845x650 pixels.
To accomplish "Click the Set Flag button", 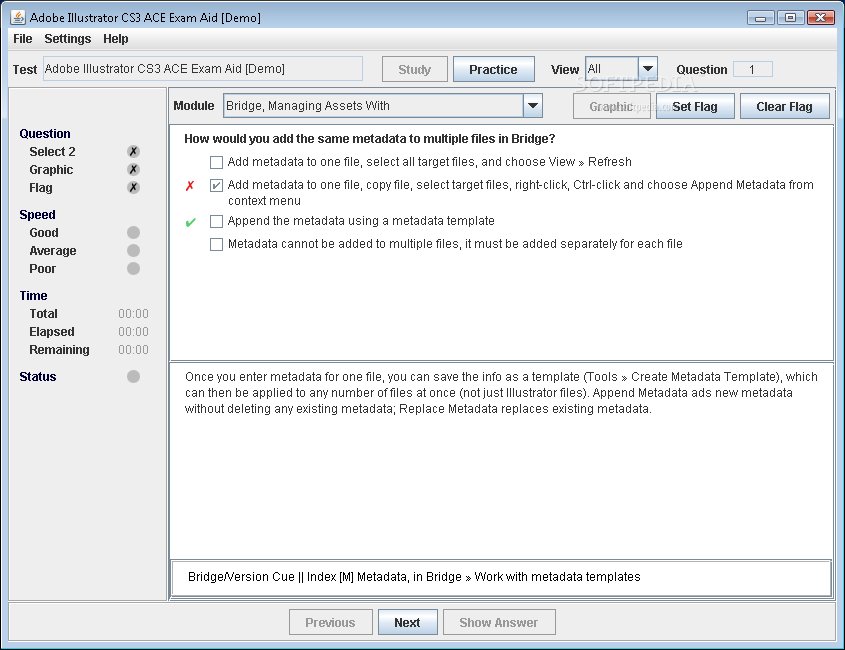I will [695, 106].
